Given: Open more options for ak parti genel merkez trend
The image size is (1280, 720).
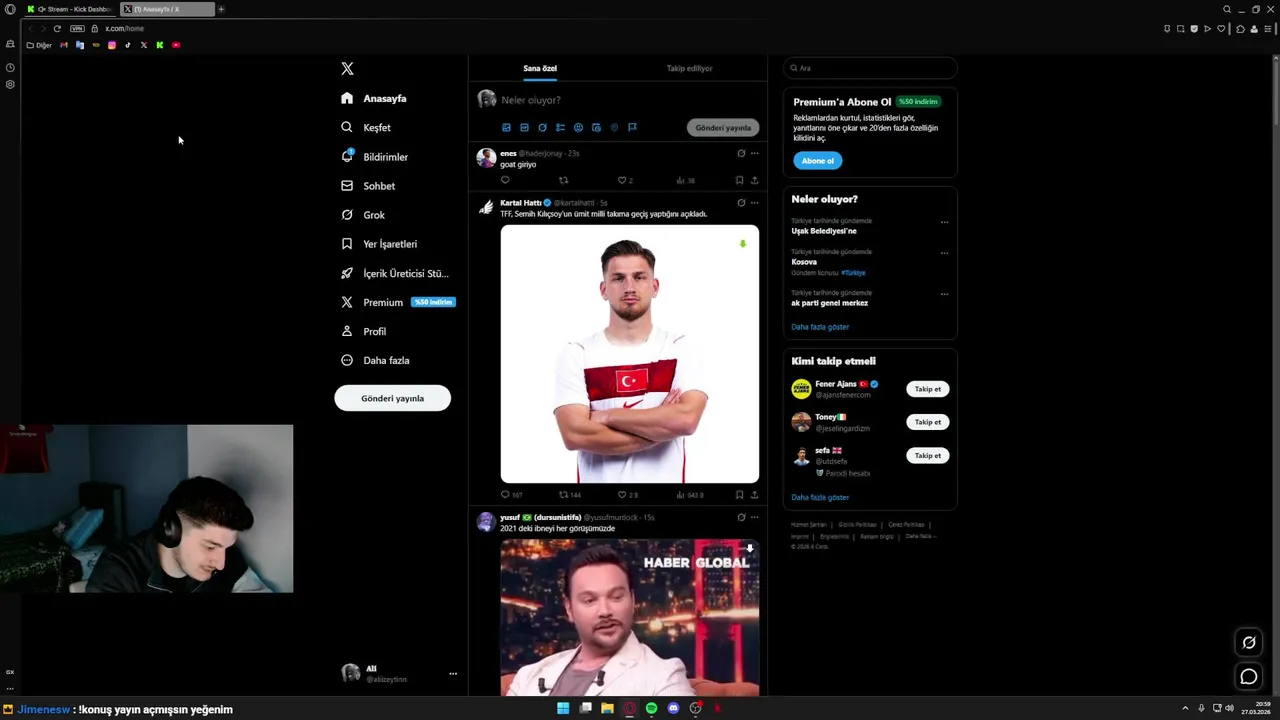Looking at the screenshot, I should (944, 294).
